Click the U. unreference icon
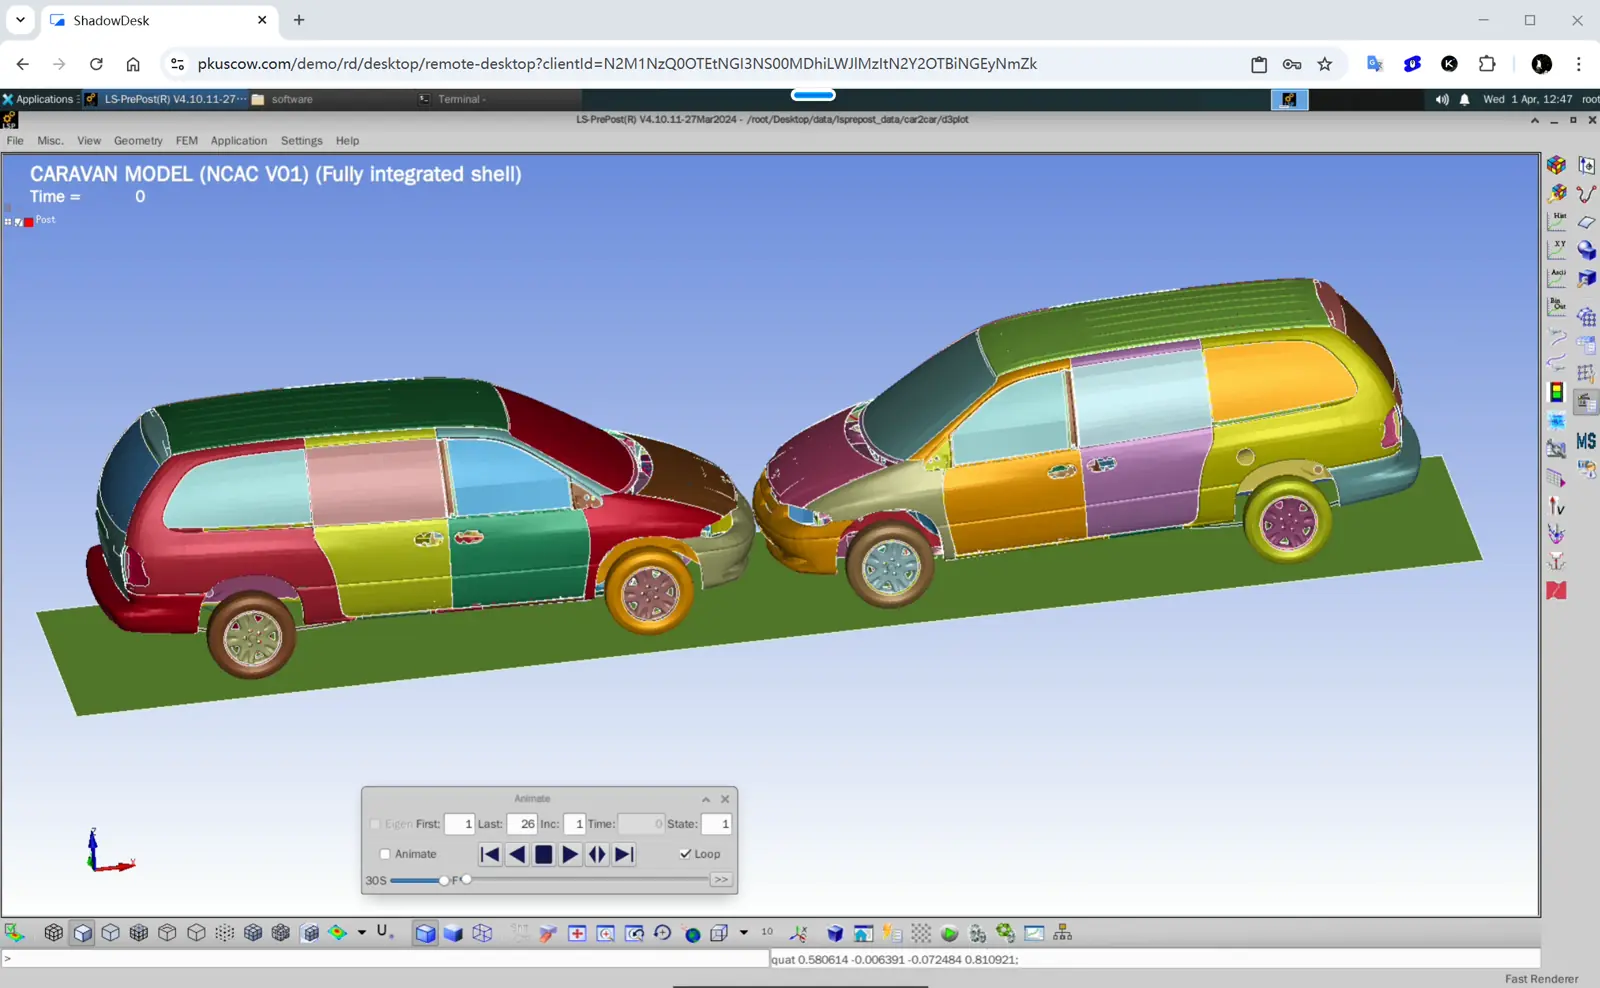Screen dimensions: 1600x988 click(x=385, y=933)
